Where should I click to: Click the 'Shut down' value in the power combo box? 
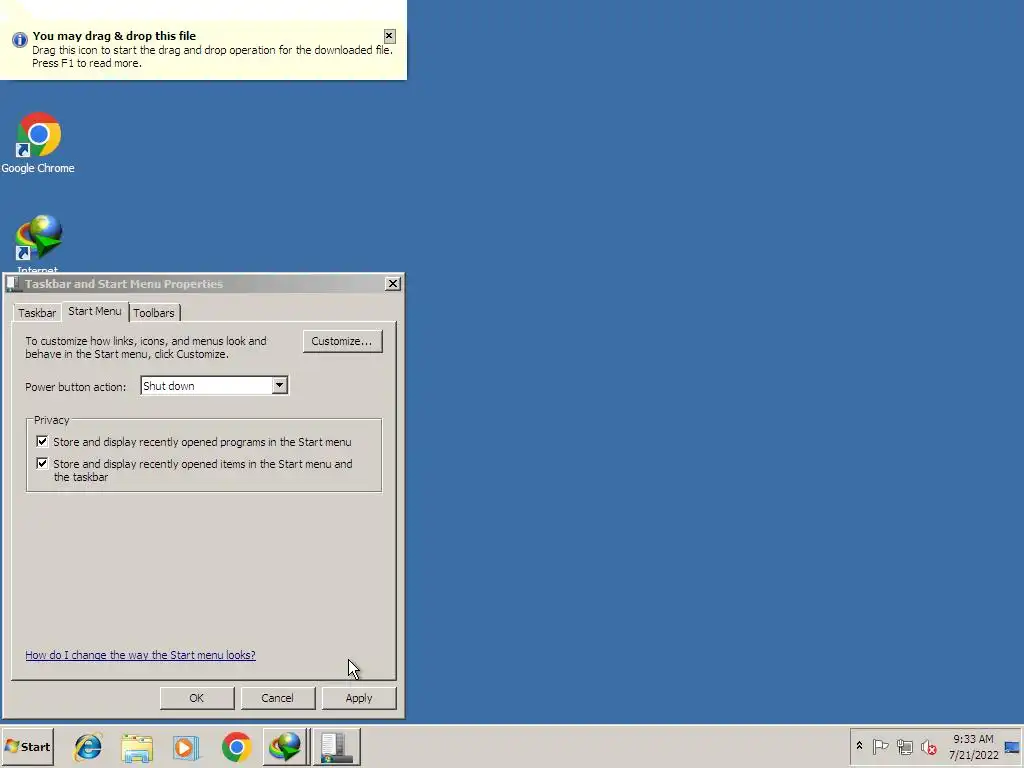[168, 386]
